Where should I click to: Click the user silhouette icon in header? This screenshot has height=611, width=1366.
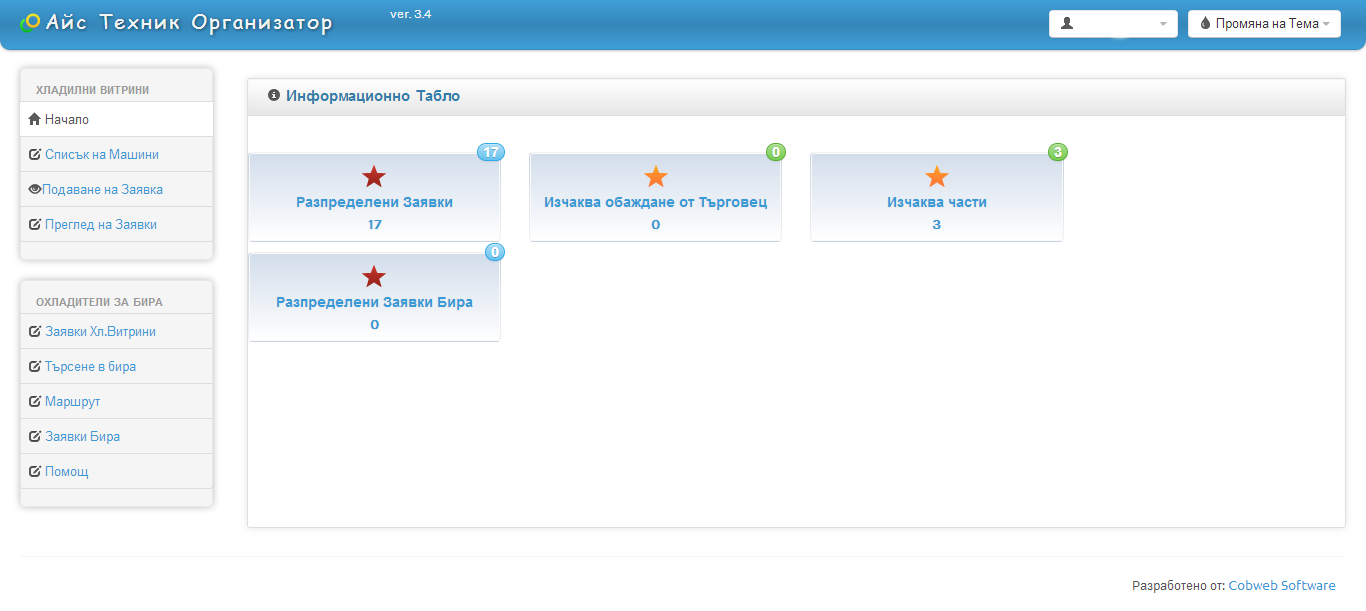(x=1067, y=23)
